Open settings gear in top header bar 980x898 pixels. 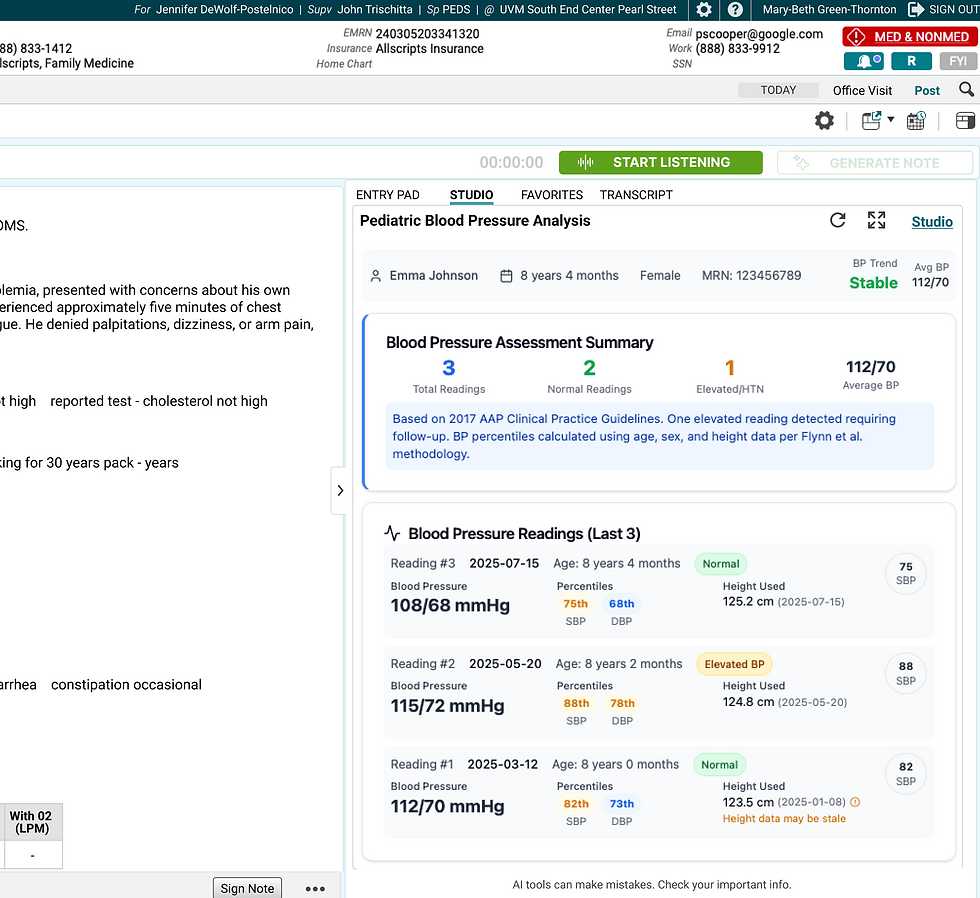point(704,9)
